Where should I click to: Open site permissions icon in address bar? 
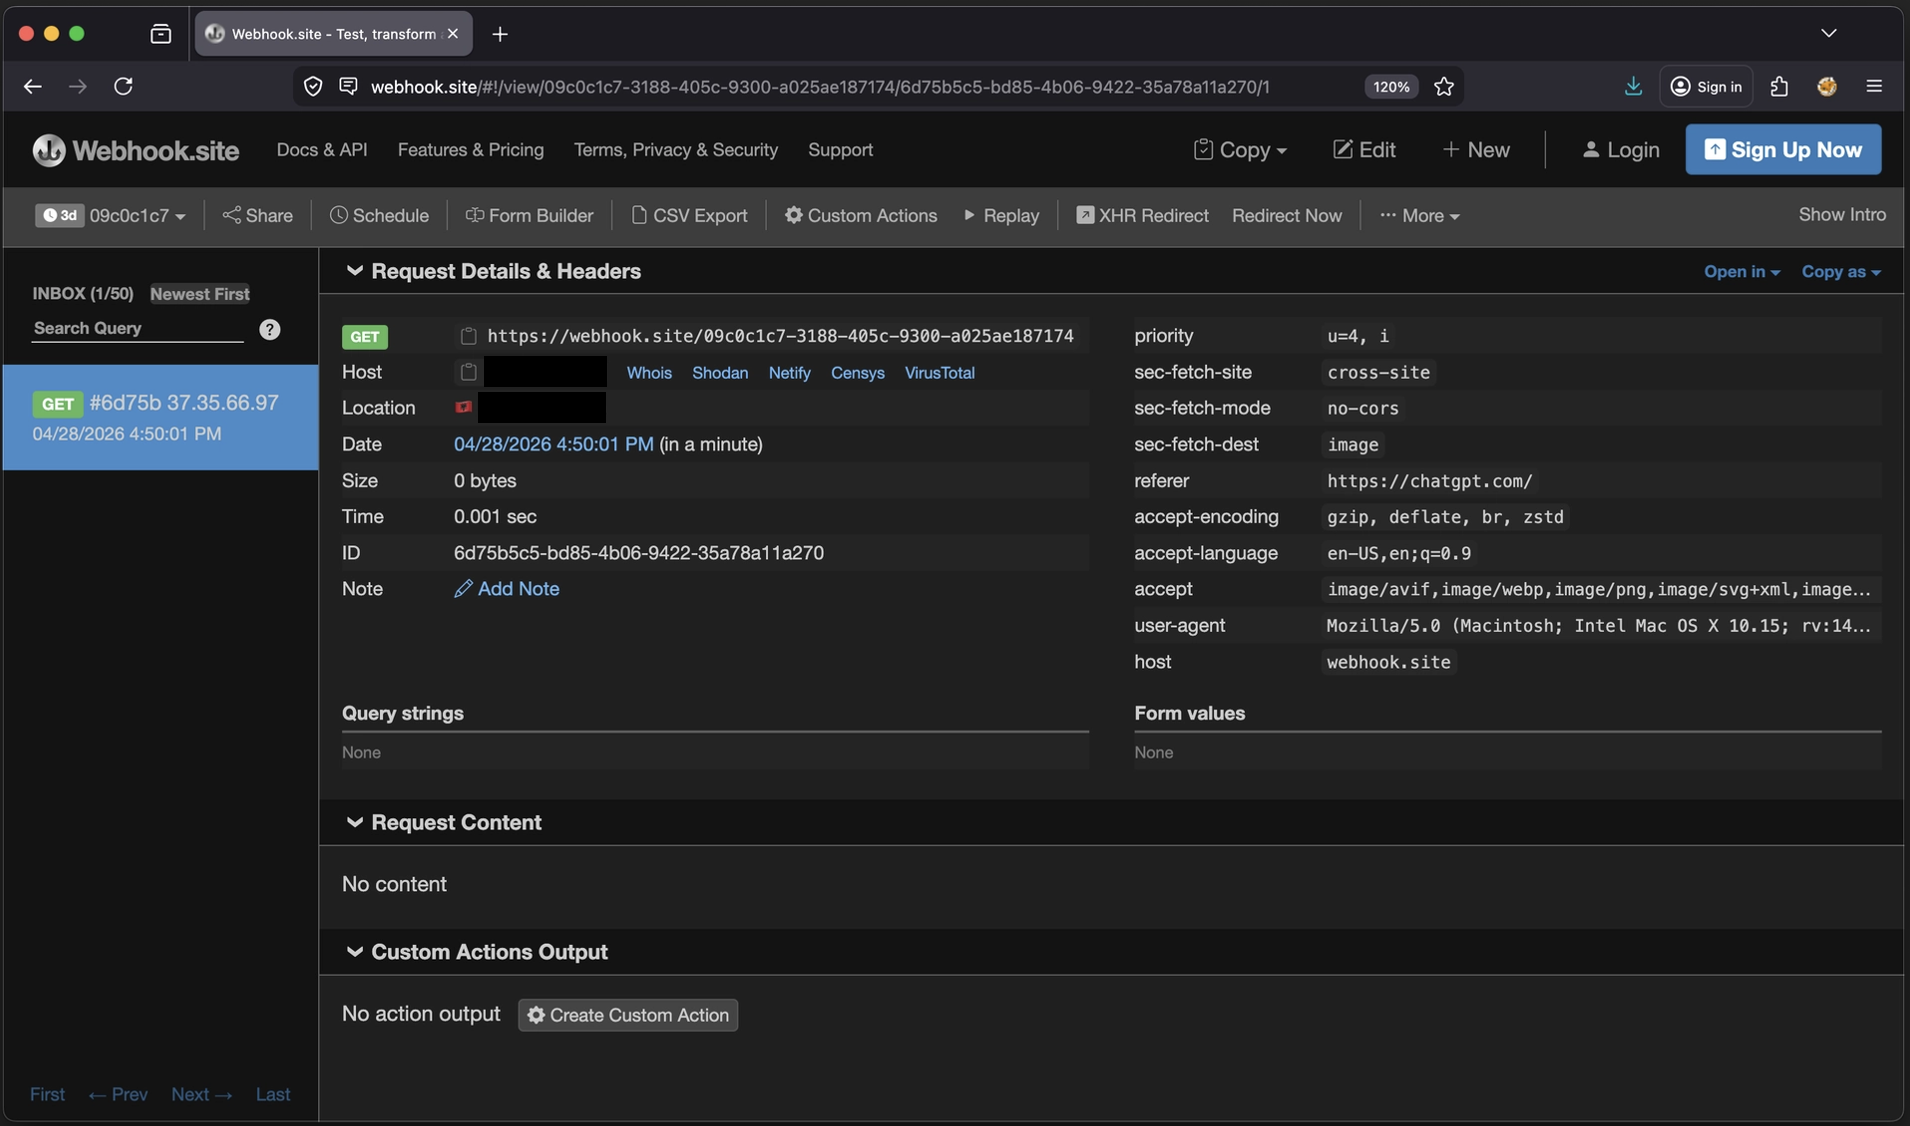[348, 86]
